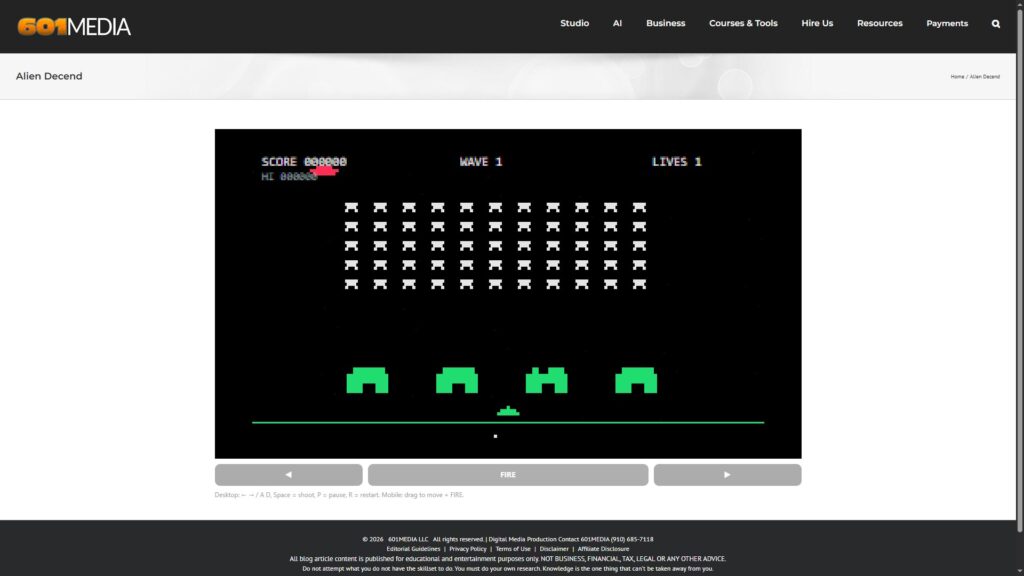Click the right-side page scrollbar
Image resolution: width=1024 pixels, height=576 pixels.
[1018, 288]
